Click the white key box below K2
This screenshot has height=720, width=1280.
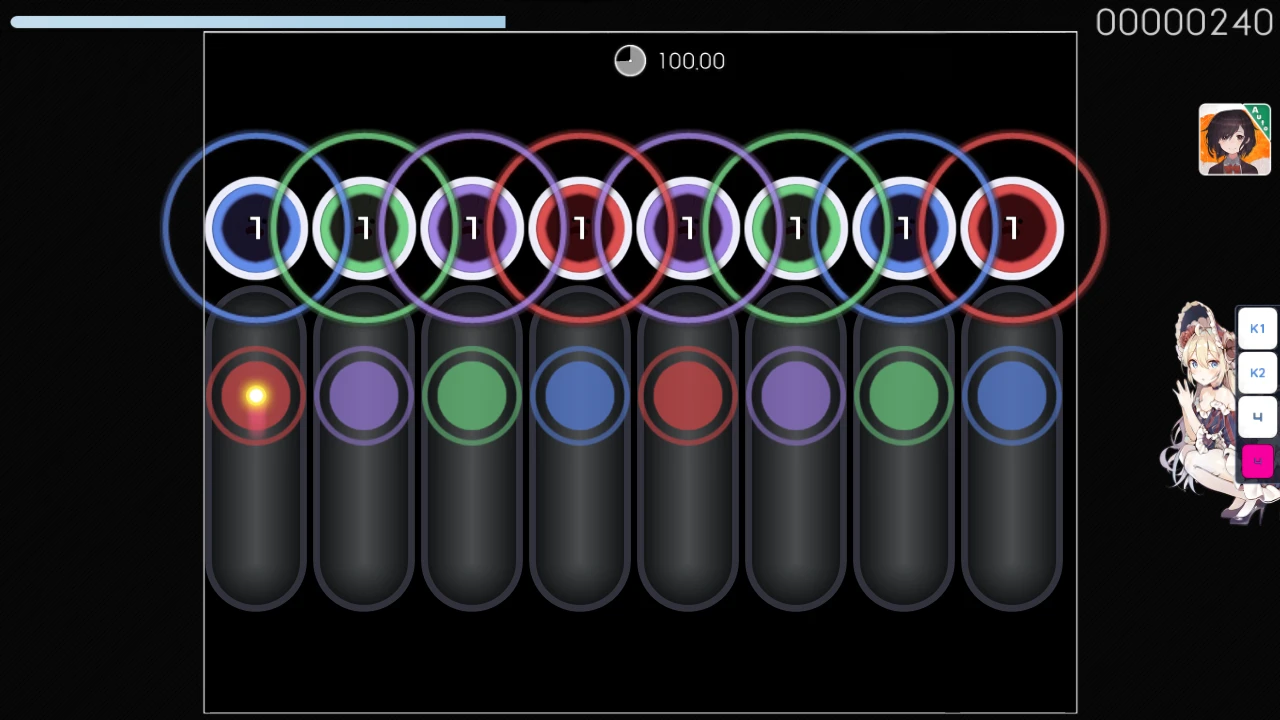pos(1257,417)
